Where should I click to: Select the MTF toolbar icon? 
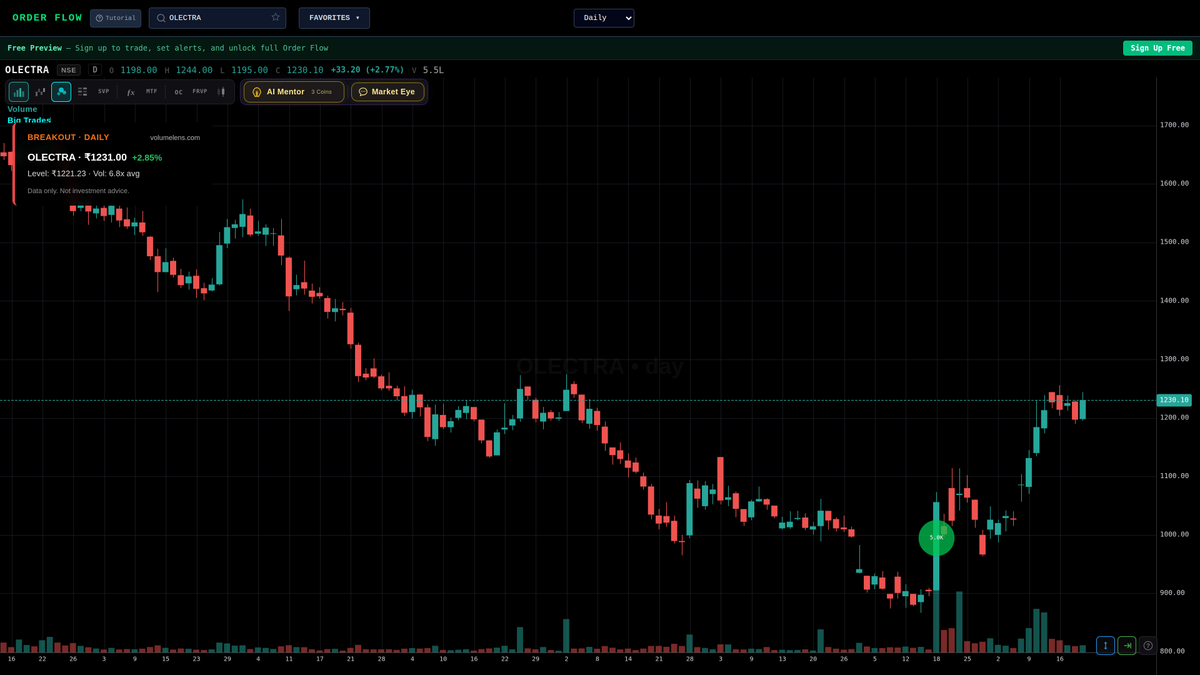pos(151,91)
